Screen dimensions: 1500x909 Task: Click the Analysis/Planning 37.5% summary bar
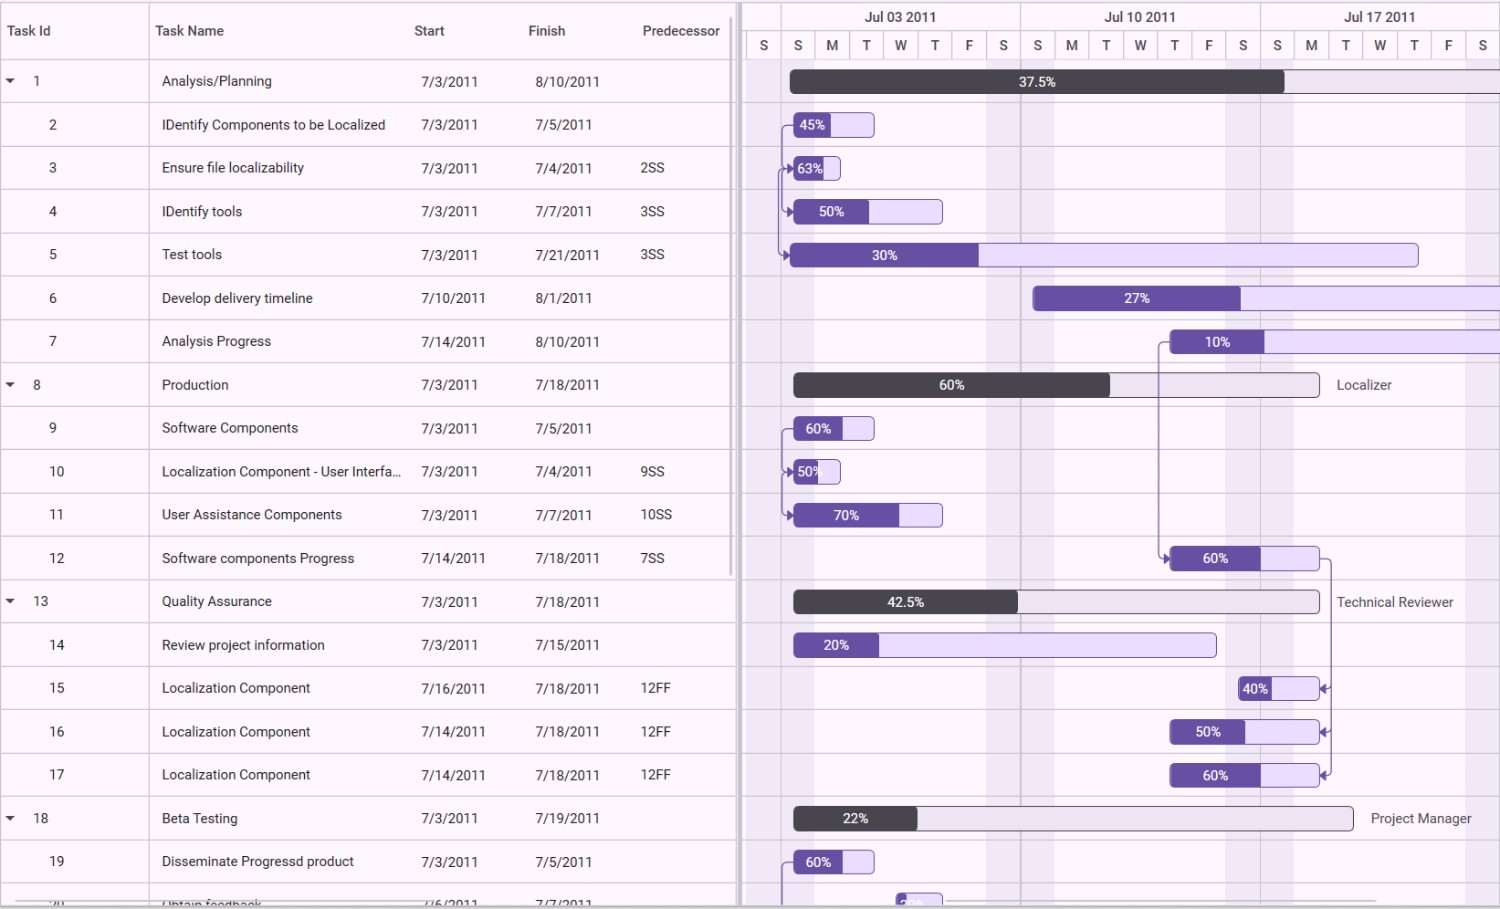click(1145, 82)
